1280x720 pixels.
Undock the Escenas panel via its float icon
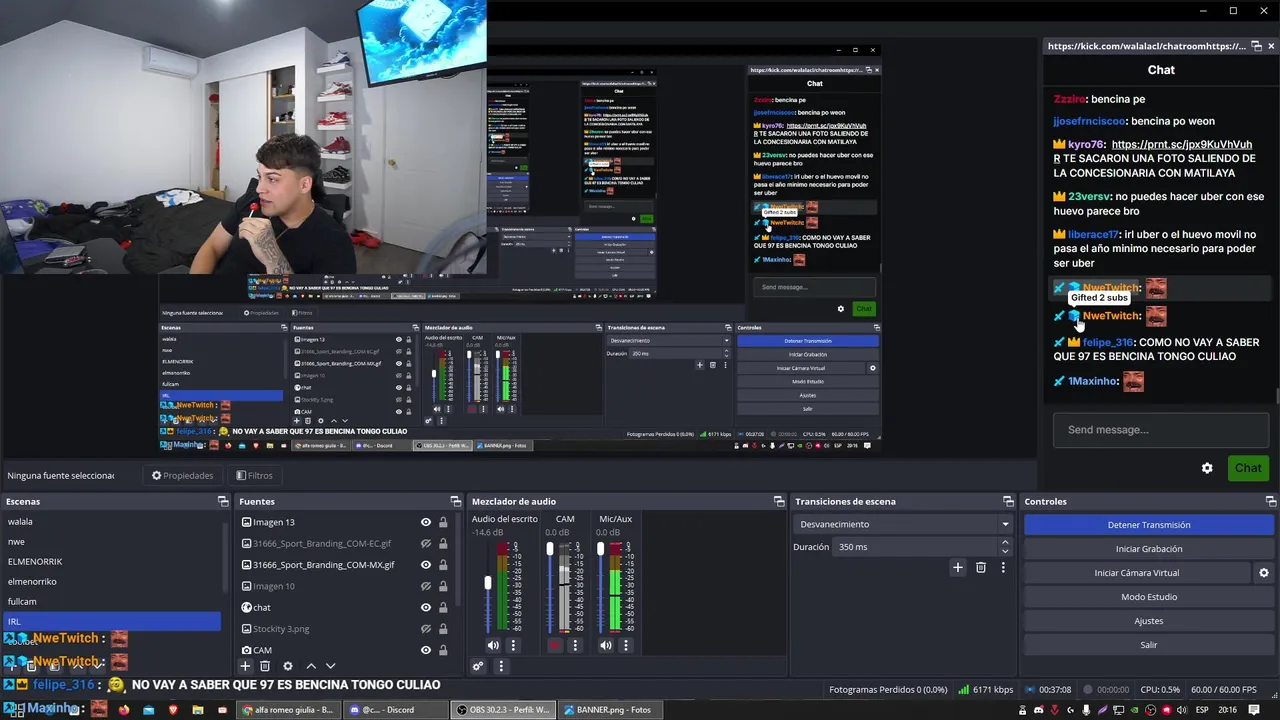(223, 501)
